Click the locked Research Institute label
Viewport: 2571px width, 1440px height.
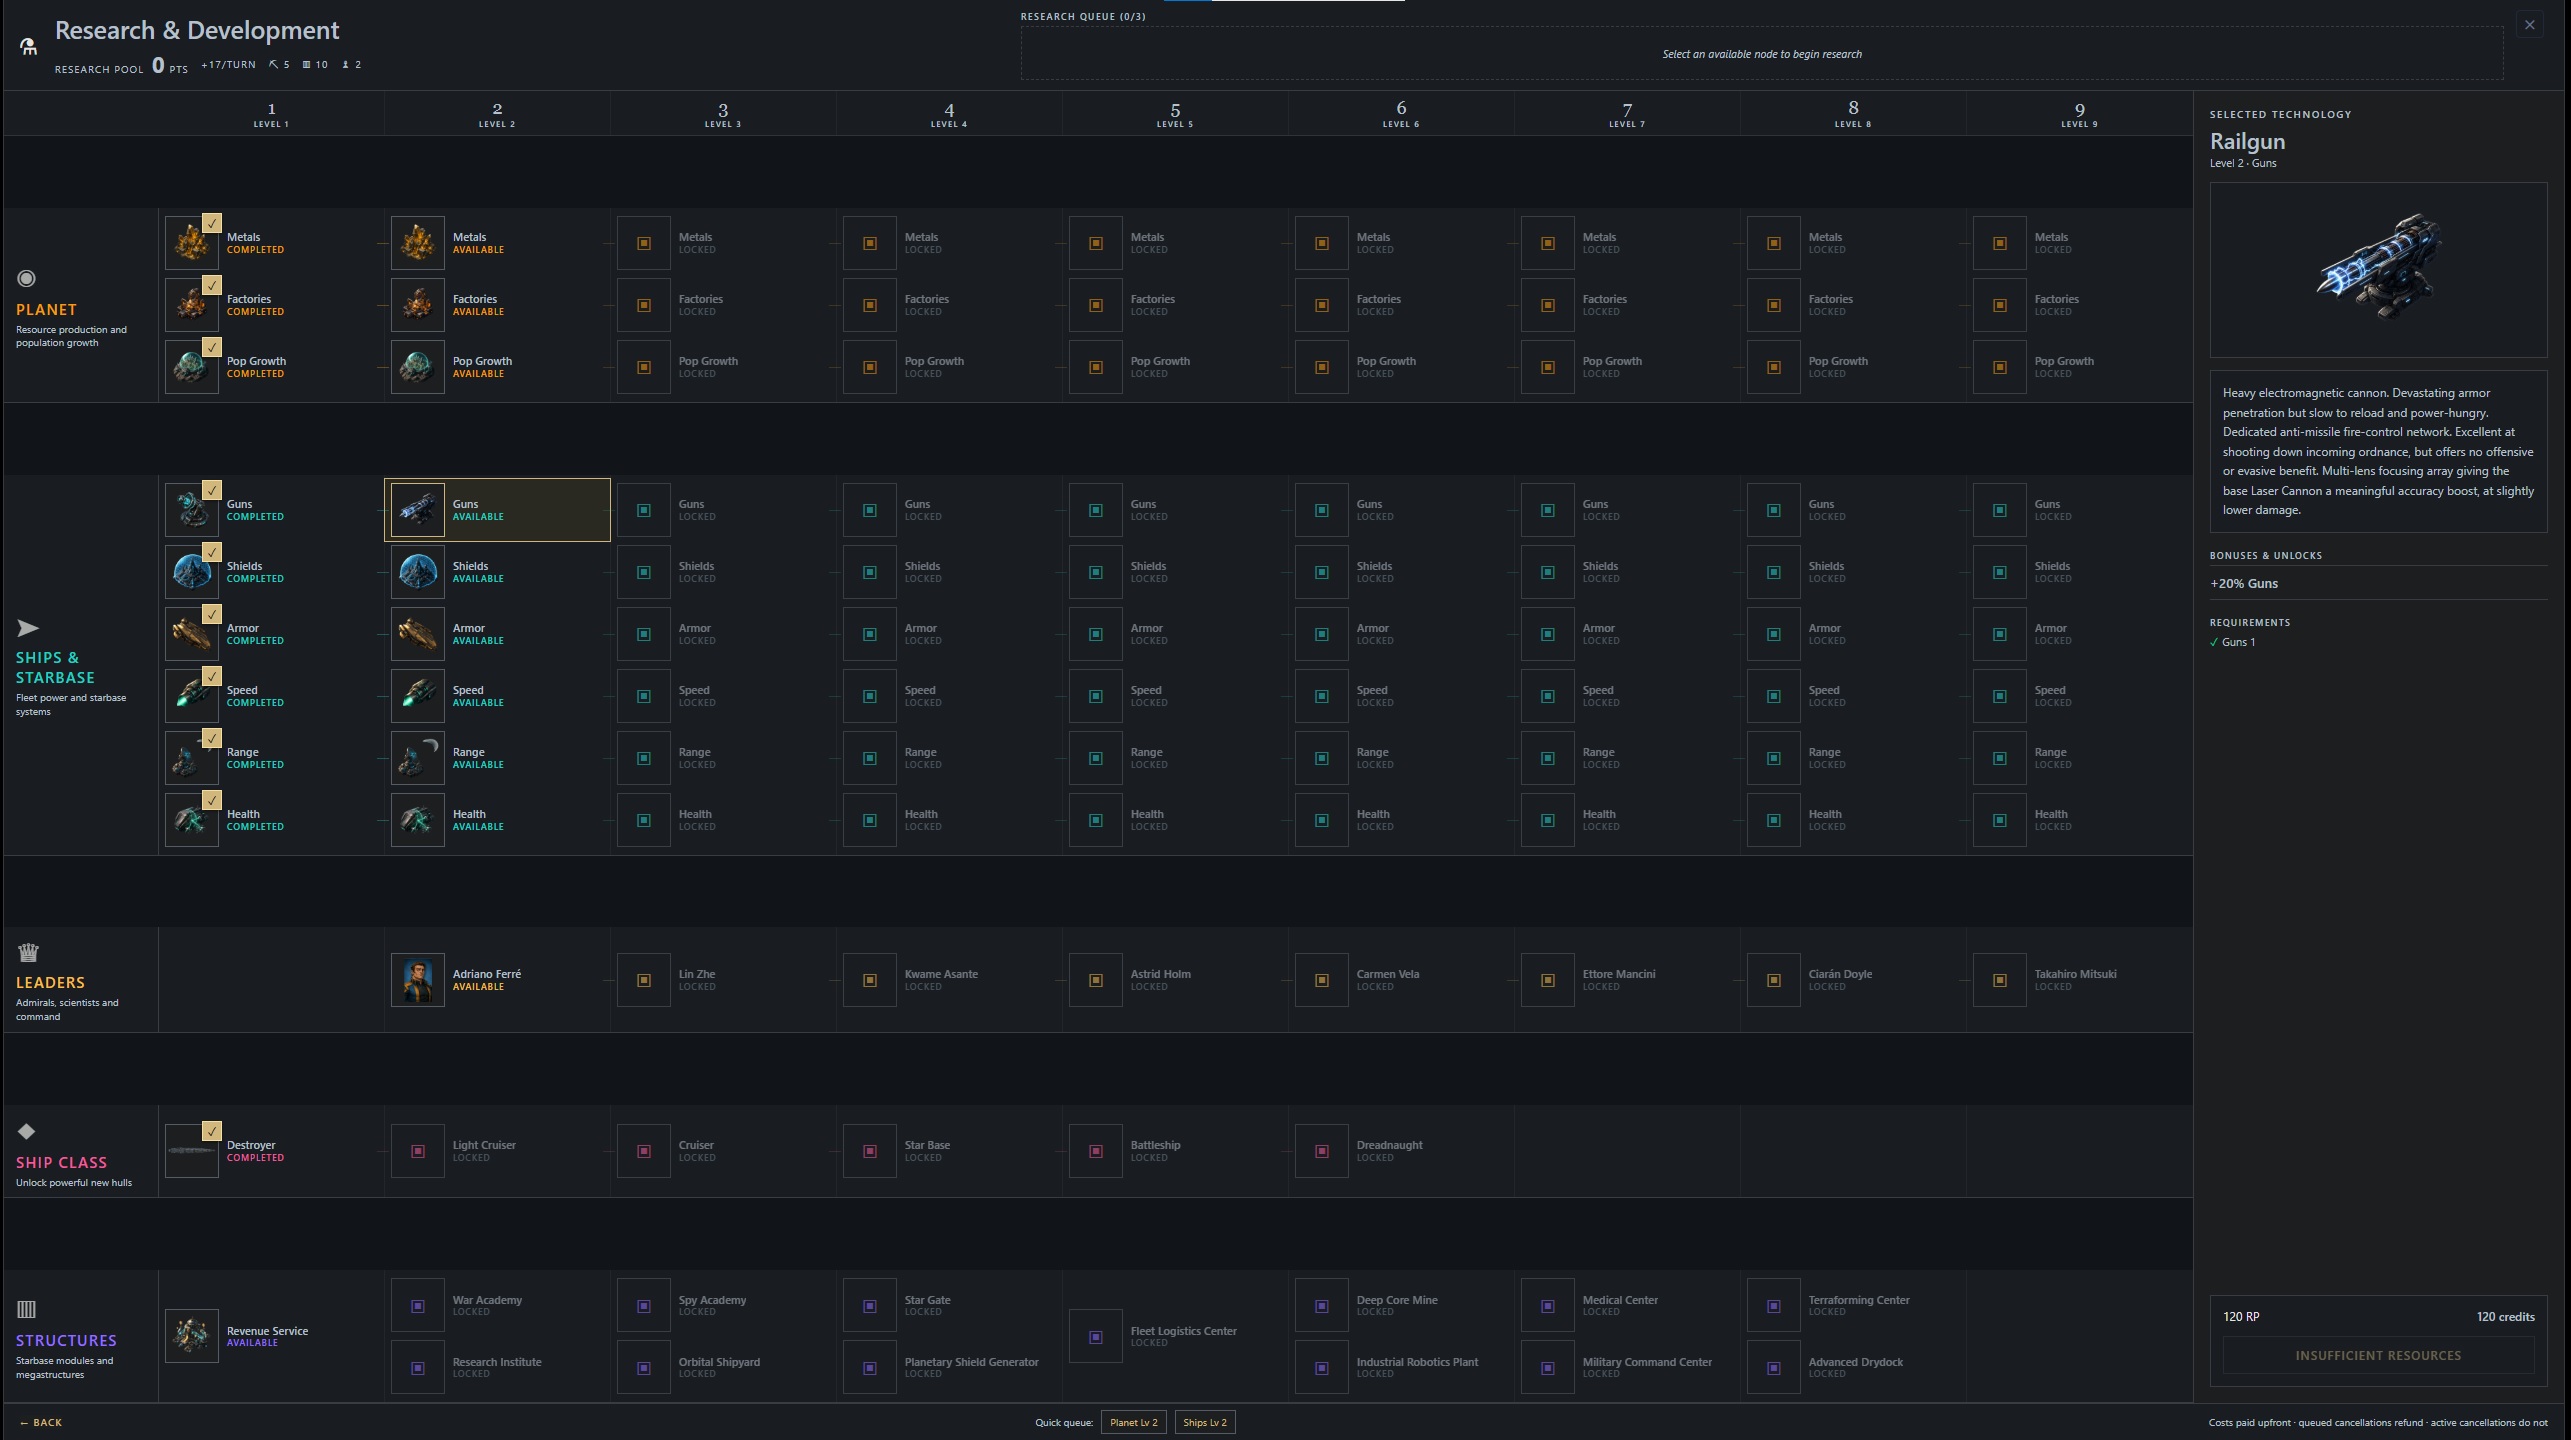click(x=496, y=1362)
